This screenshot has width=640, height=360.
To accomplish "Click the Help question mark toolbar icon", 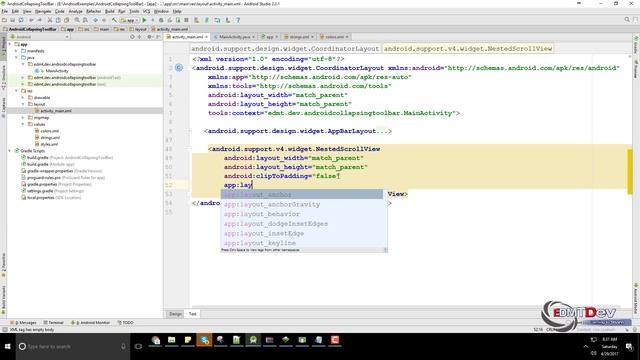I will point(238,20).
